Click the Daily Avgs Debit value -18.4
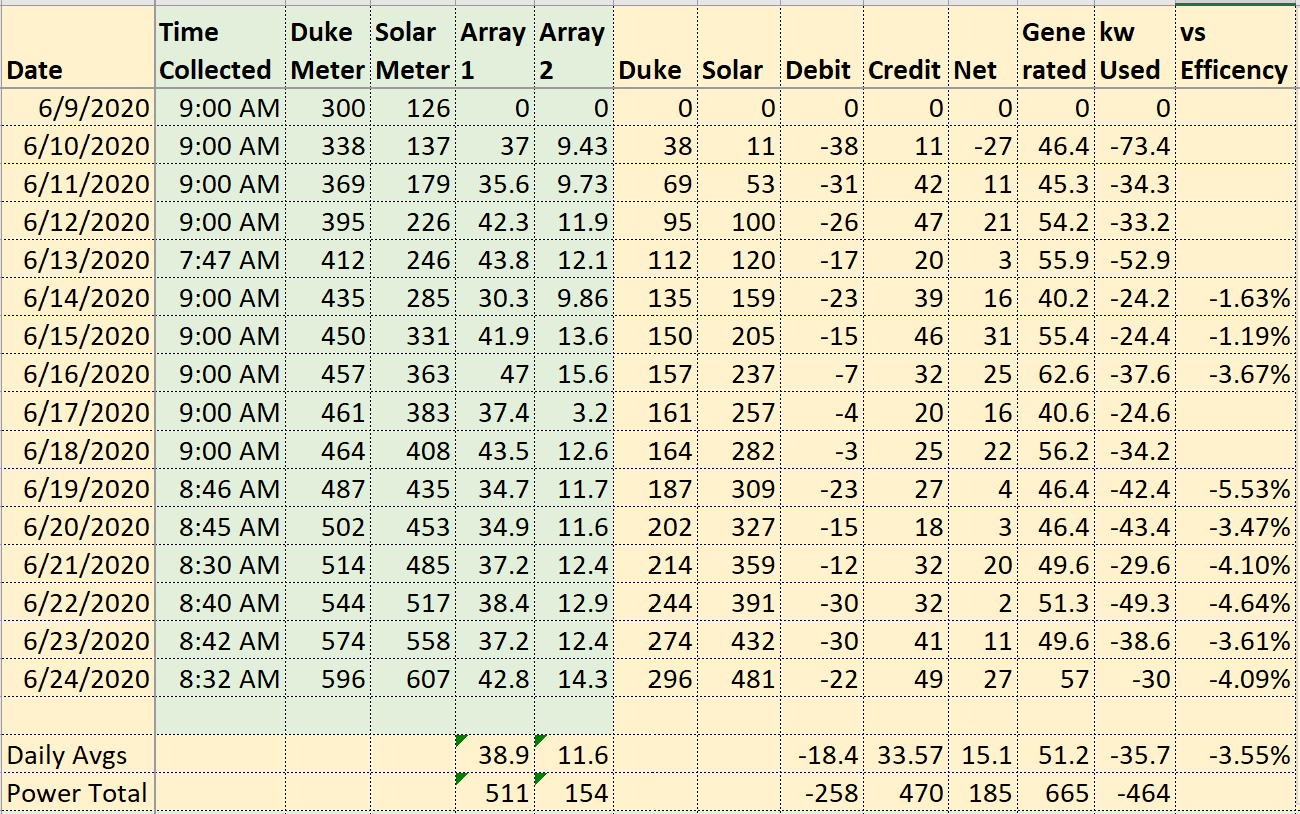Screen dimensions: 1300x814 tap(822, 754)
